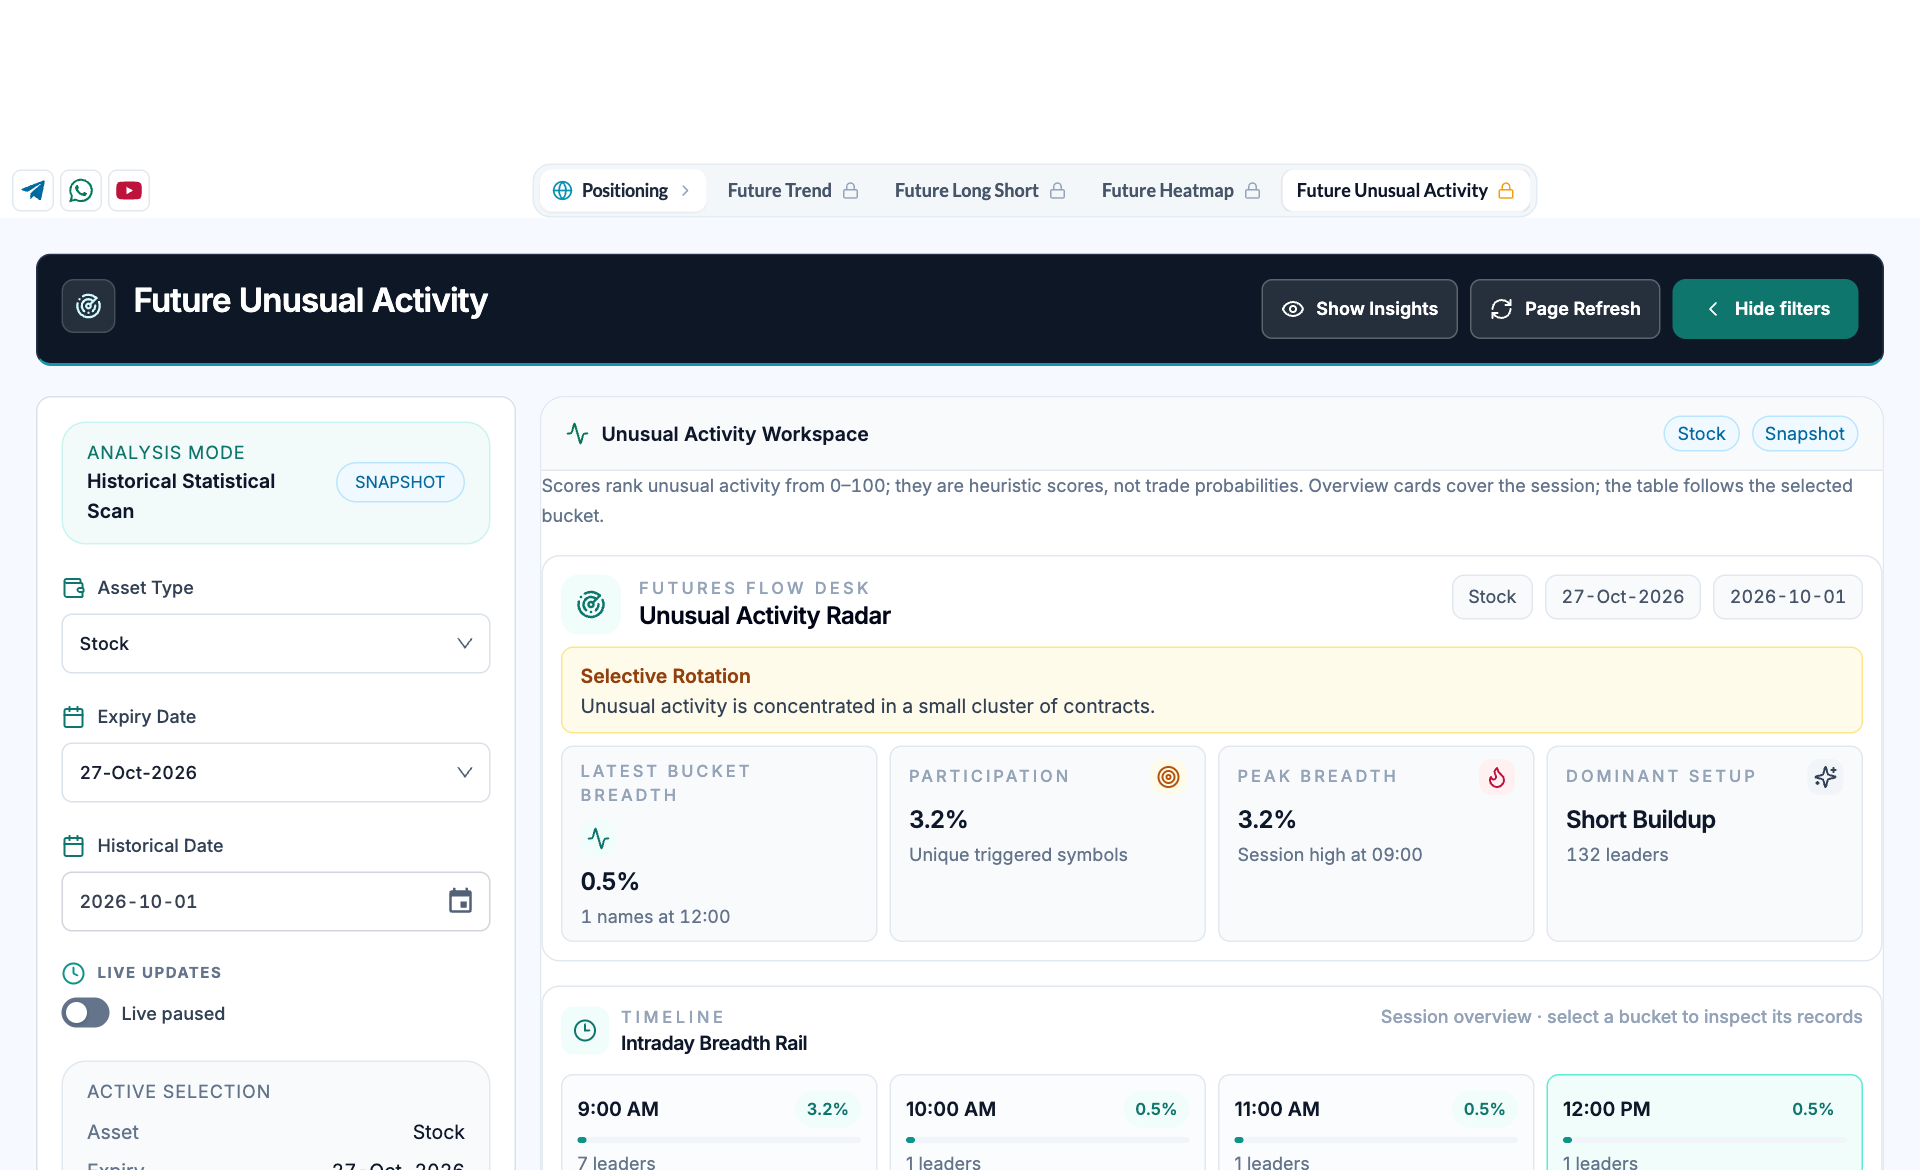Select the 12:00 PM timeline bucket

(x=1704, y=1122)
